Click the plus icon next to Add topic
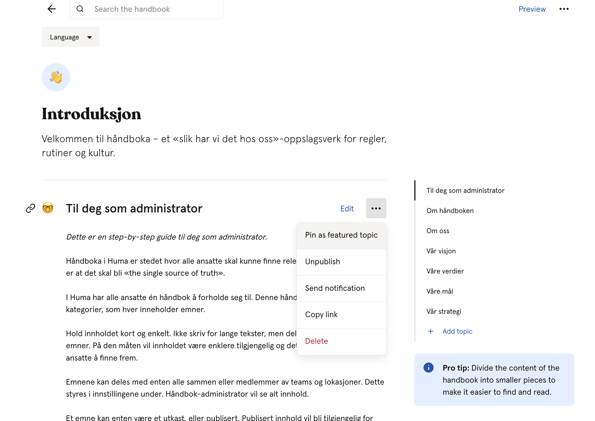The width and height of the screenshot is (595, 421). (430, 331)
